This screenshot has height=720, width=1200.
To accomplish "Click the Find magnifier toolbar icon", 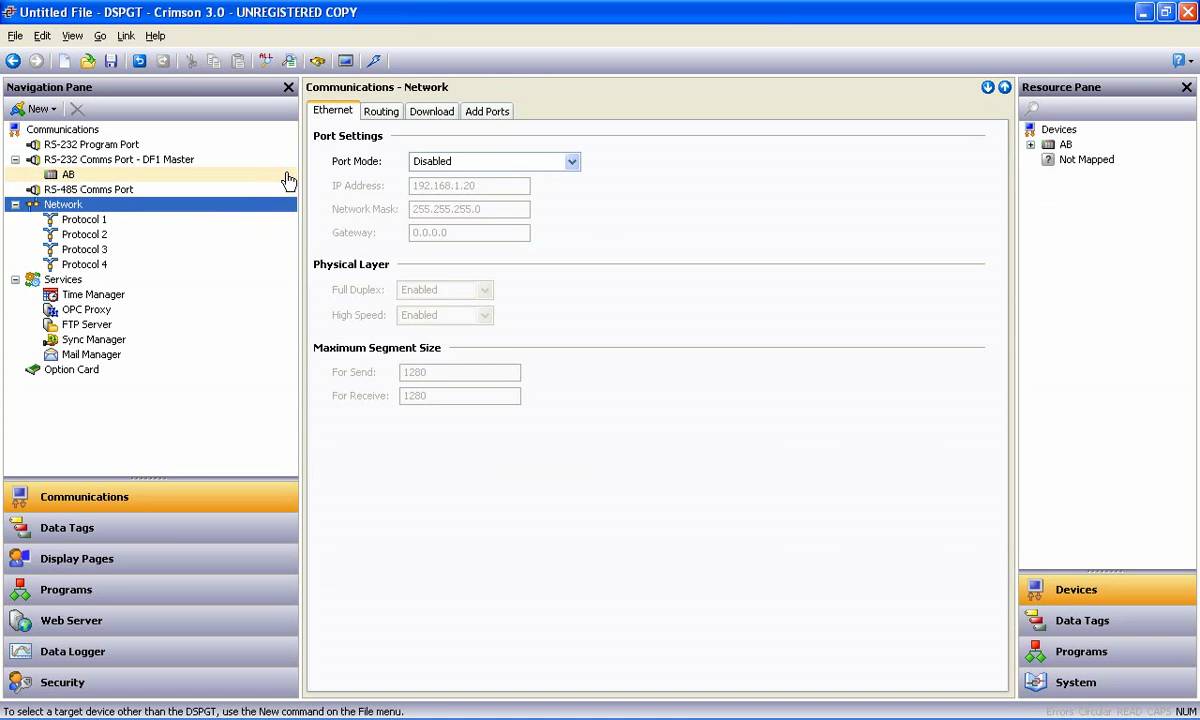I will click(289, 61).
